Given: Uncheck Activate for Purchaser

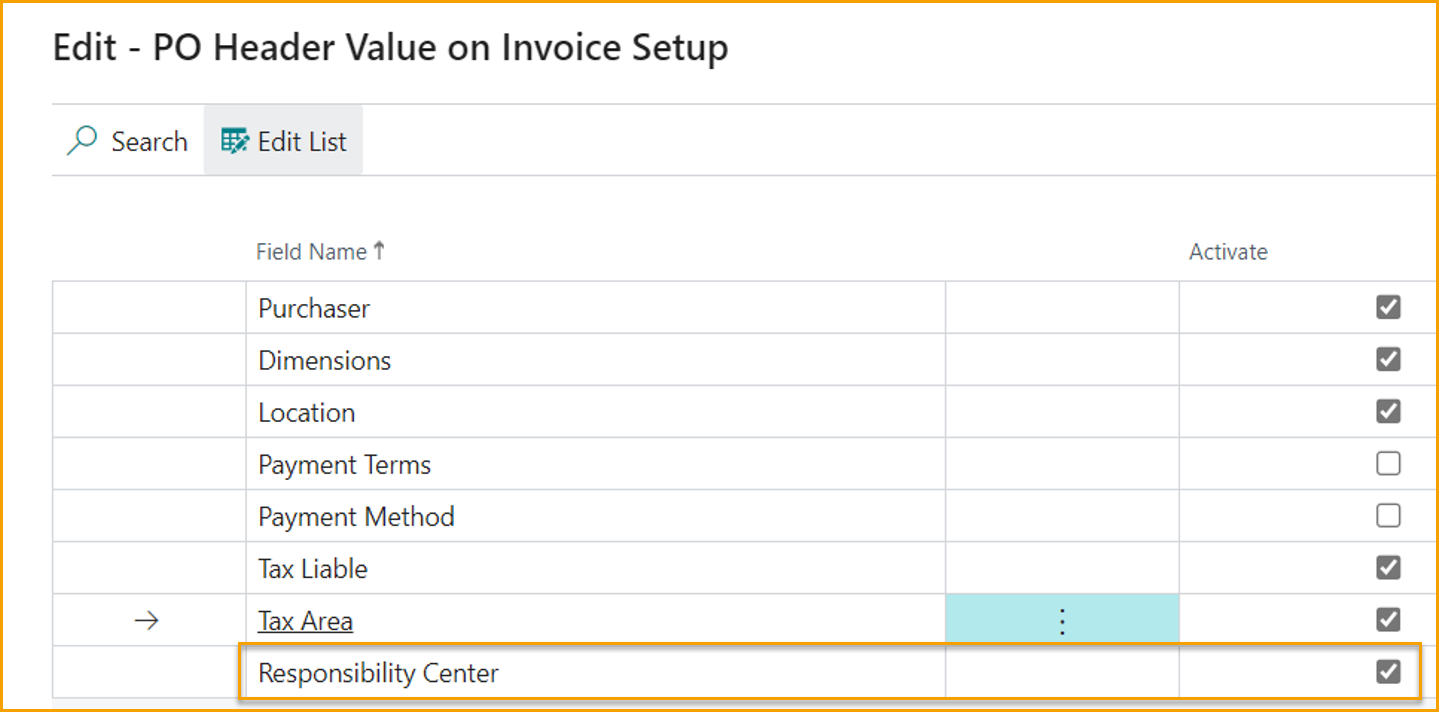Looking at the screenshot, I should click(1388, 307).
